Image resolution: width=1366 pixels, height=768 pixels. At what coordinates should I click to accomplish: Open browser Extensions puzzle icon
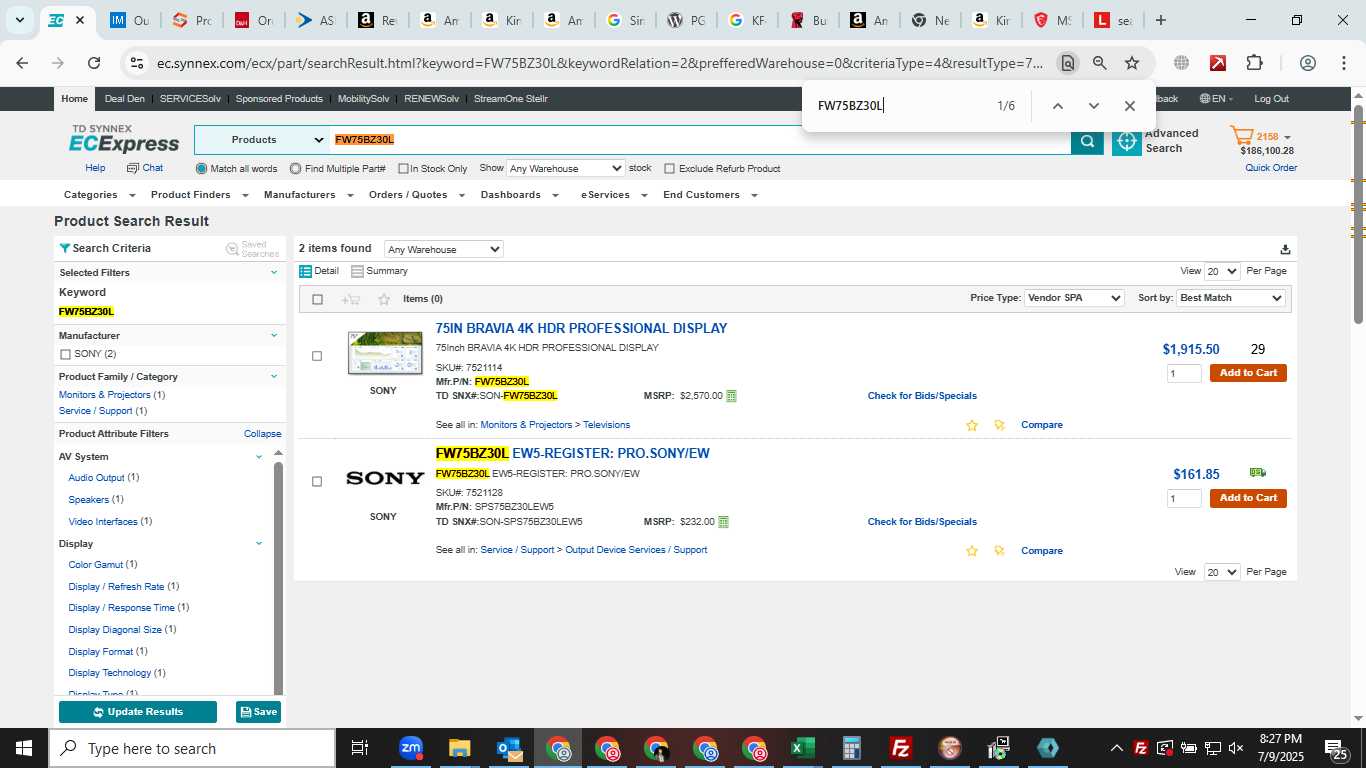1254,63
